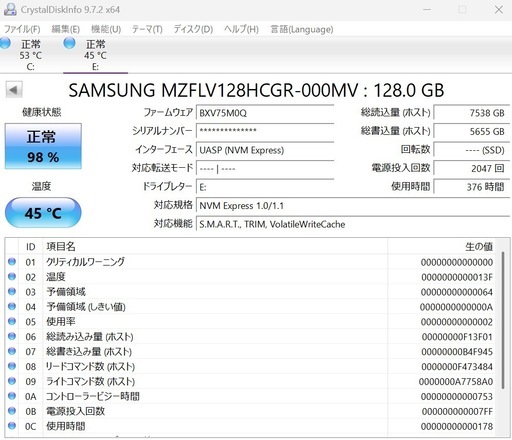Open the テーマ(T) menu
The image size is (512, 440).
(x=147, y=29)
